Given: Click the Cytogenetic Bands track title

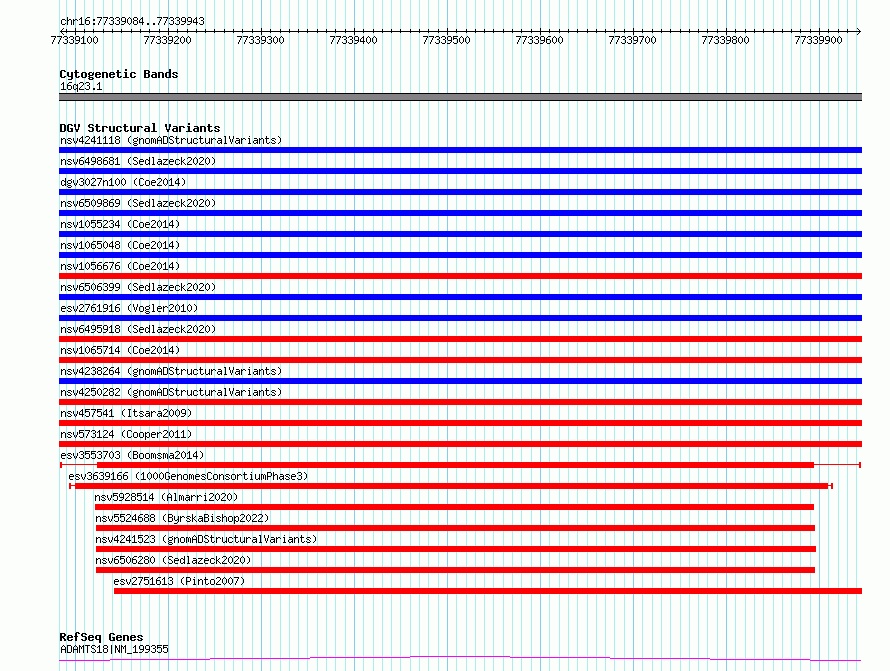Looking at the screenshot, I should 119,74.
